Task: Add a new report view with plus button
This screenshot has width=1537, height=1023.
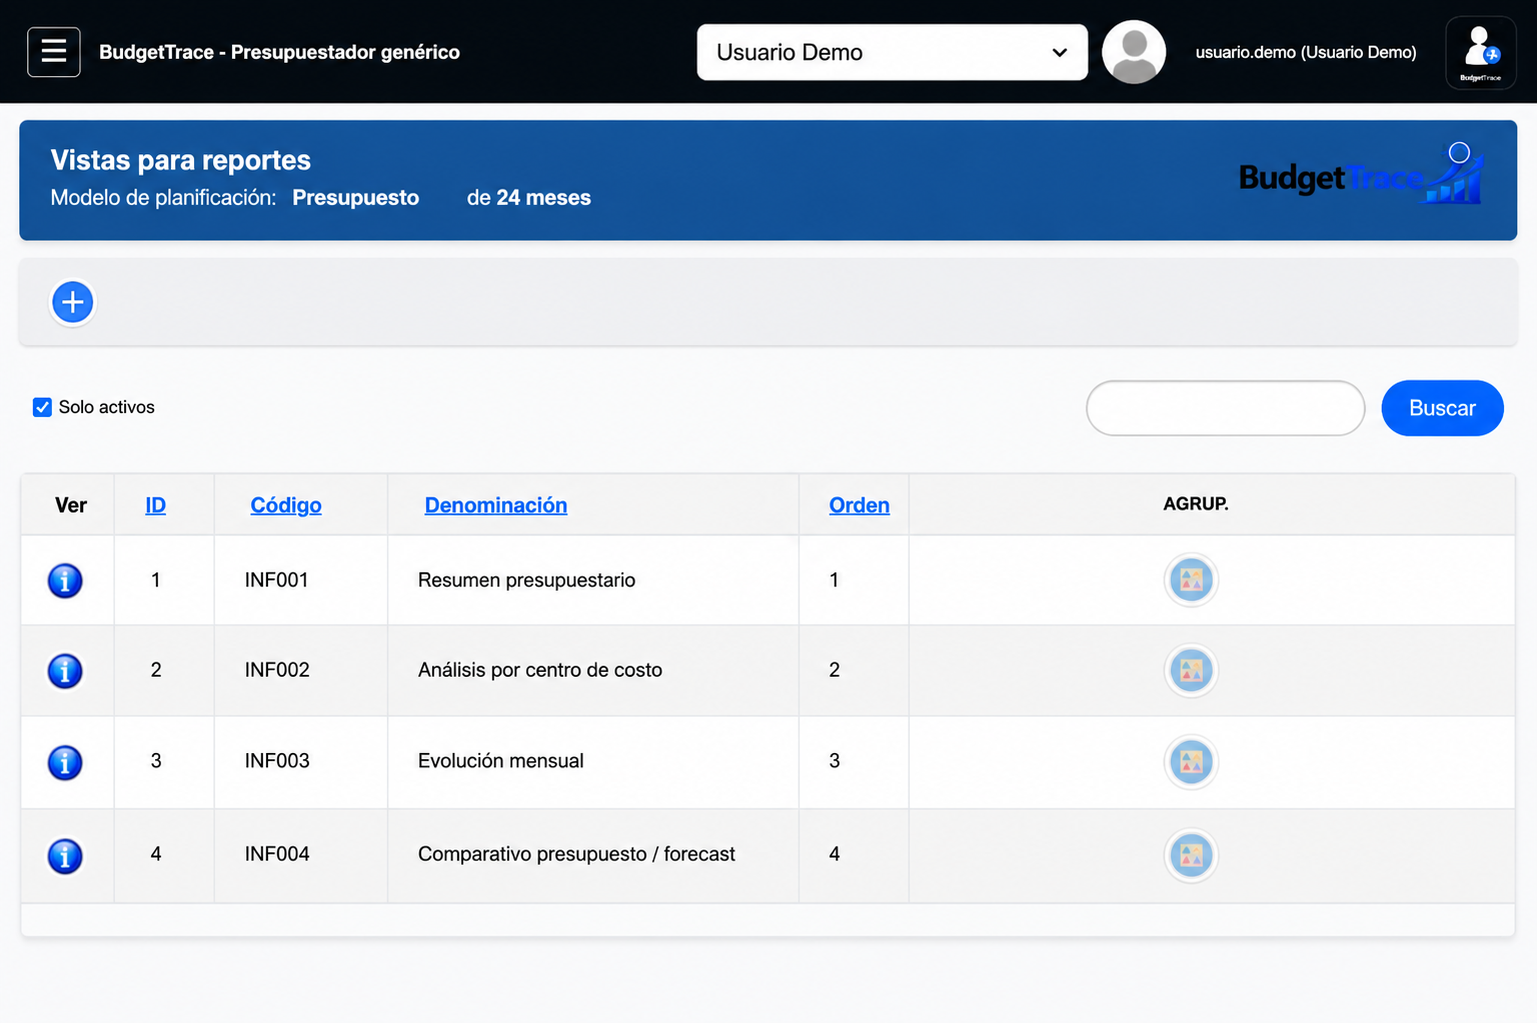Action: (73, 302)
